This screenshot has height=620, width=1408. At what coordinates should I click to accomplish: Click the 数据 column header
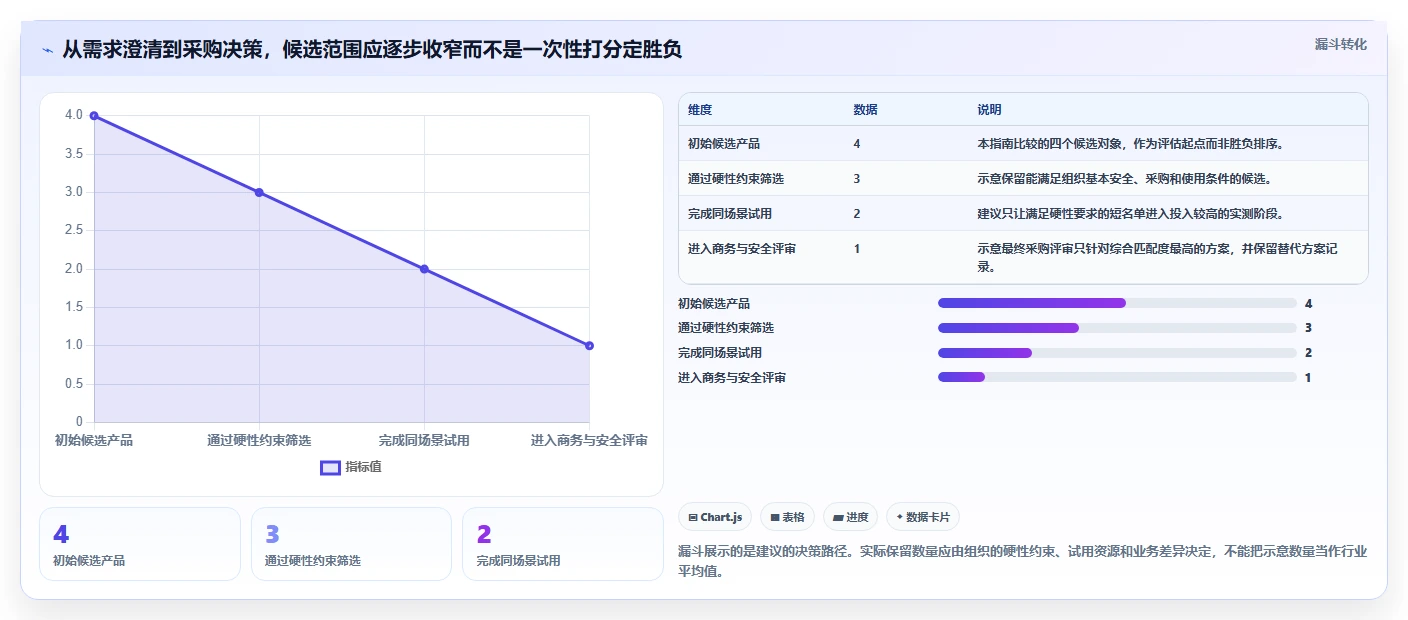865,110
